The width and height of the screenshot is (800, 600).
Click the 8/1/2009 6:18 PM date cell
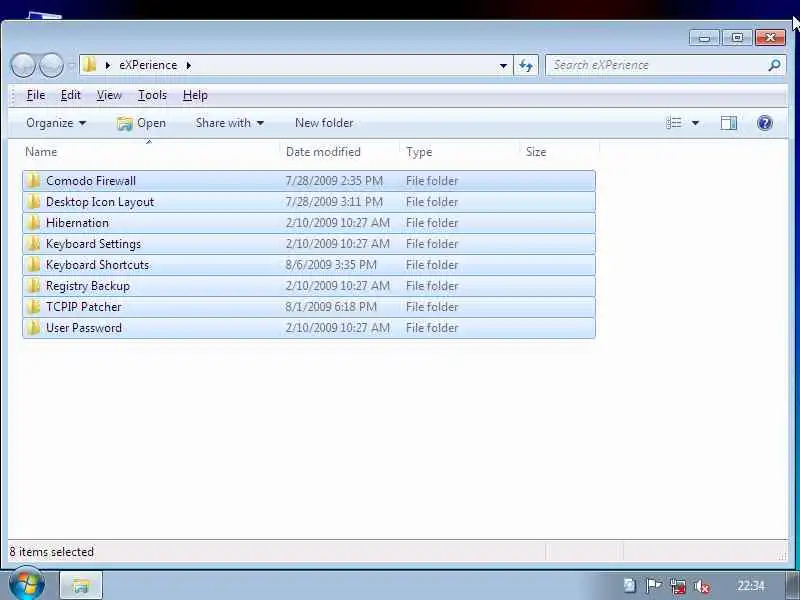(331, 307)
